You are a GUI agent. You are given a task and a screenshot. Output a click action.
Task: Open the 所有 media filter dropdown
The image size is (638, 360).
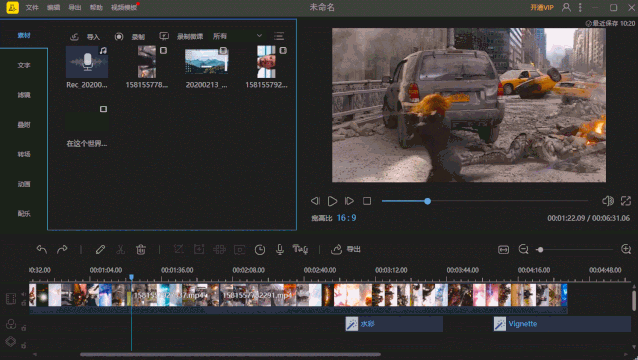238,36
